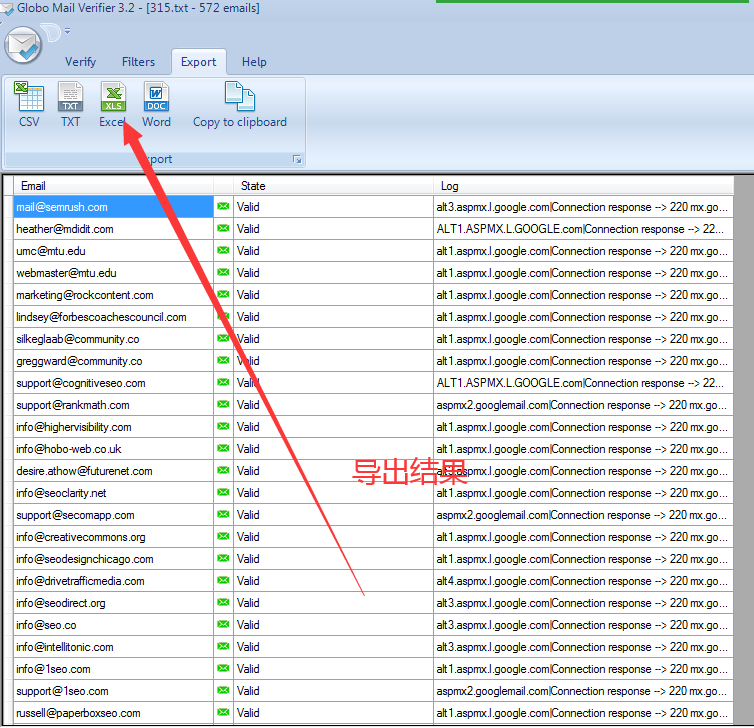This screenshot has width=754, height=728.
Task: Select marketing@rockcontent.com email
Action: click(x=113, y=295)
